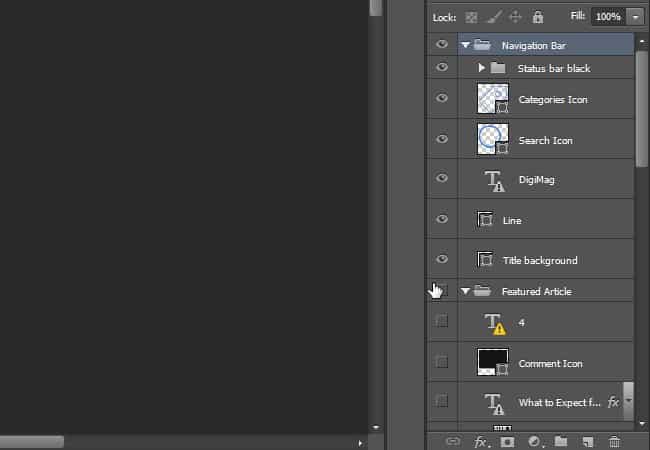Click the lock all padlock icon
This screenshot has height=450, width=650.
[538, 17]
